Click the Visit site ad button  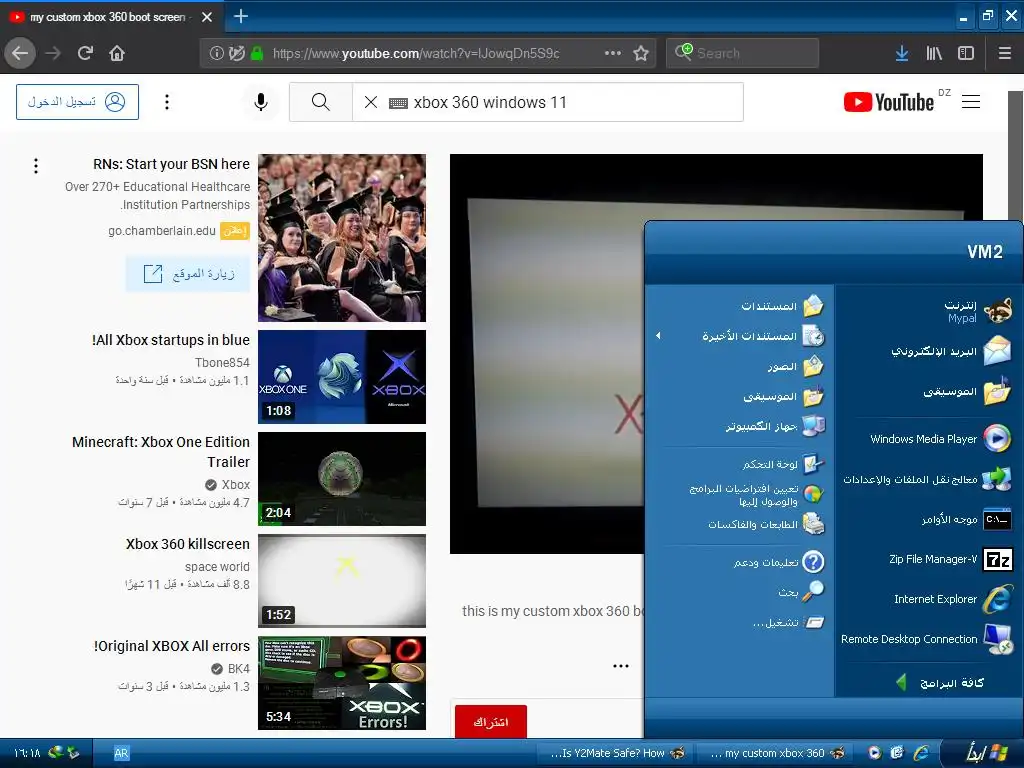188,274
